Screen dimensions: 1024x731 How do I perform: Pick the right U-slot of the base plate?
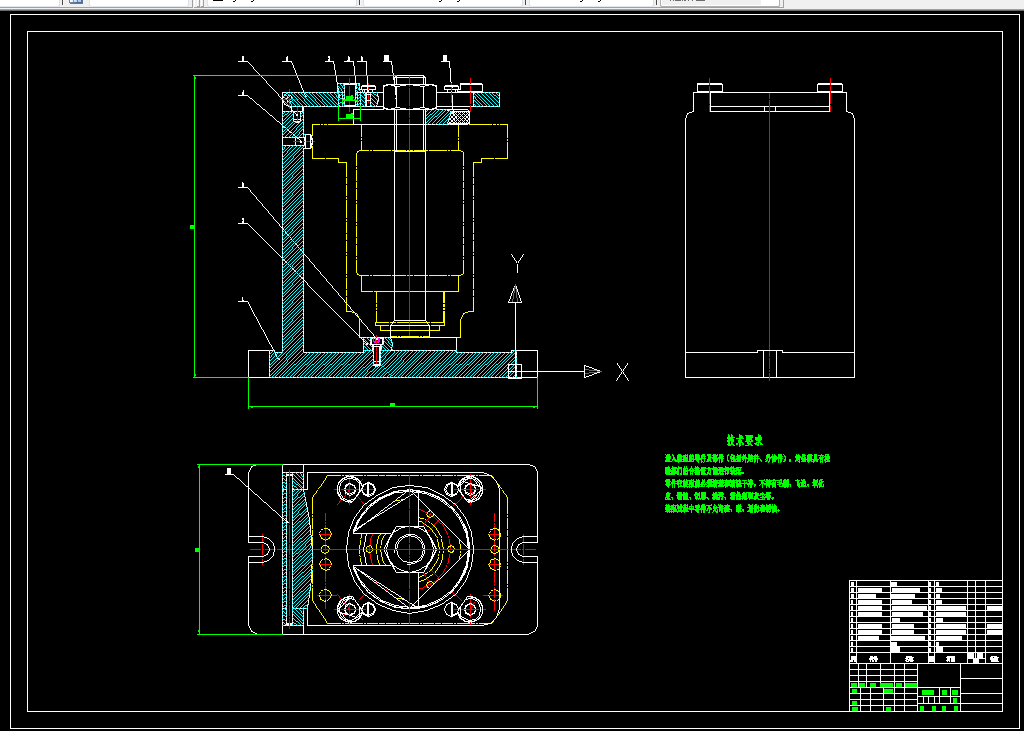coord(525,549)
